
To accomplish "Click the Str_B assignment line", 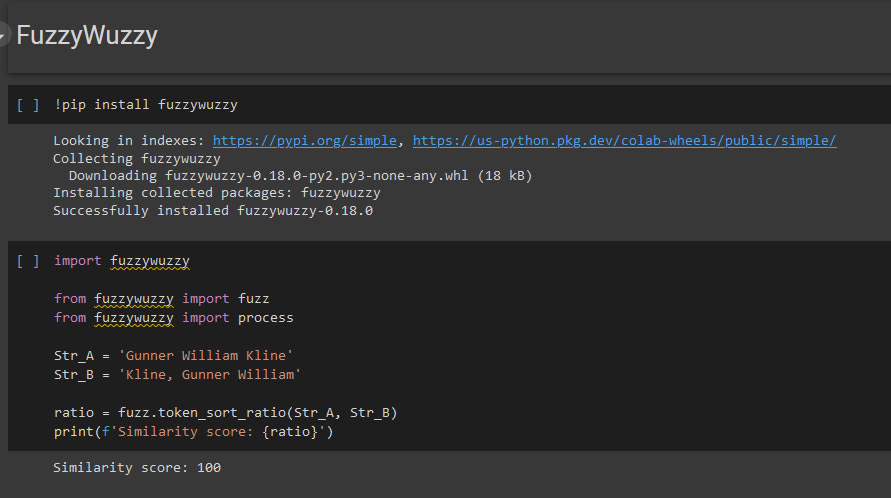I will (177, 375).
